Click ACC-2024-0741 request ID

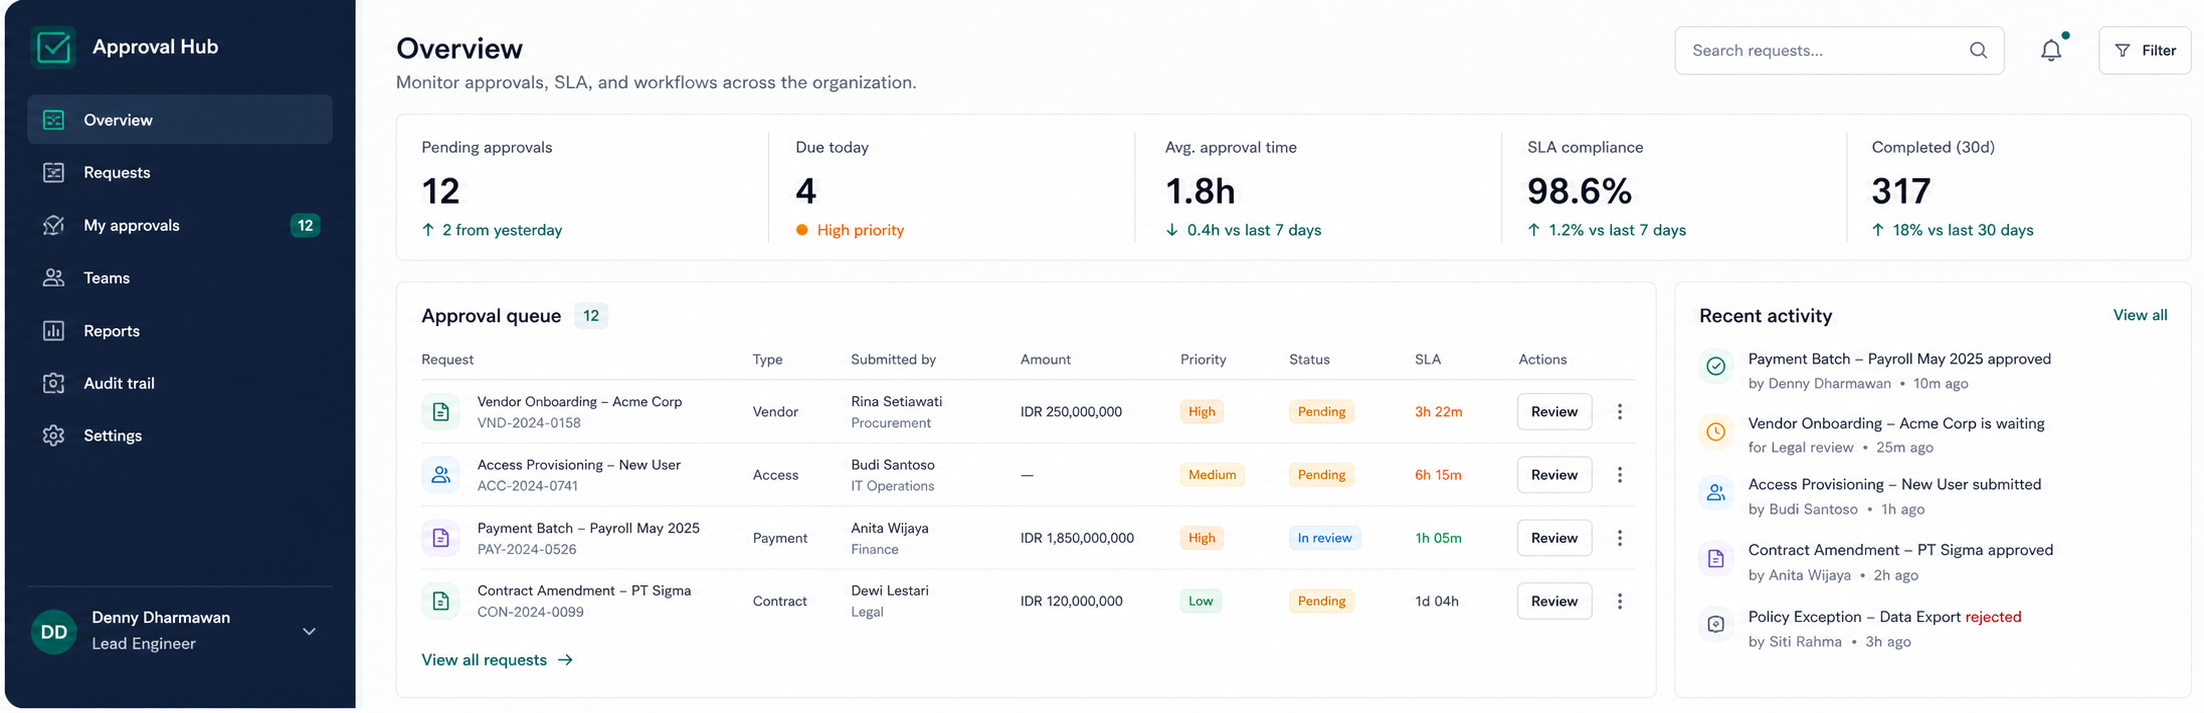pyautogui.click(x=527, y=486)
